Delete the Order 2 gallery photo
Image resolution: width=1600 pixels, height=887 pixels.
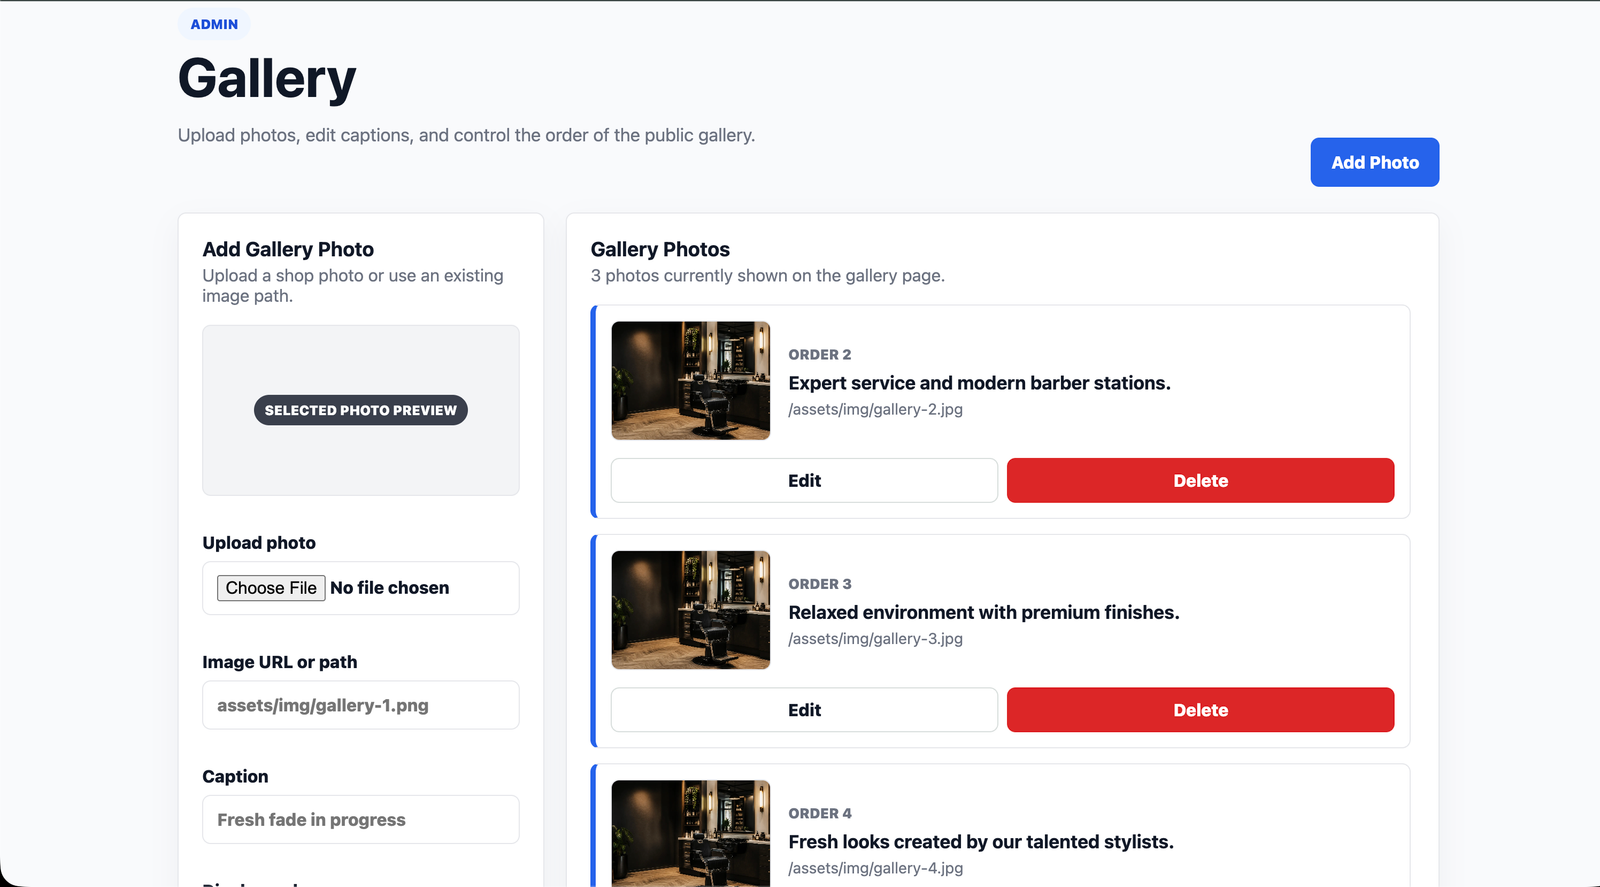(x=1200, y=480)
